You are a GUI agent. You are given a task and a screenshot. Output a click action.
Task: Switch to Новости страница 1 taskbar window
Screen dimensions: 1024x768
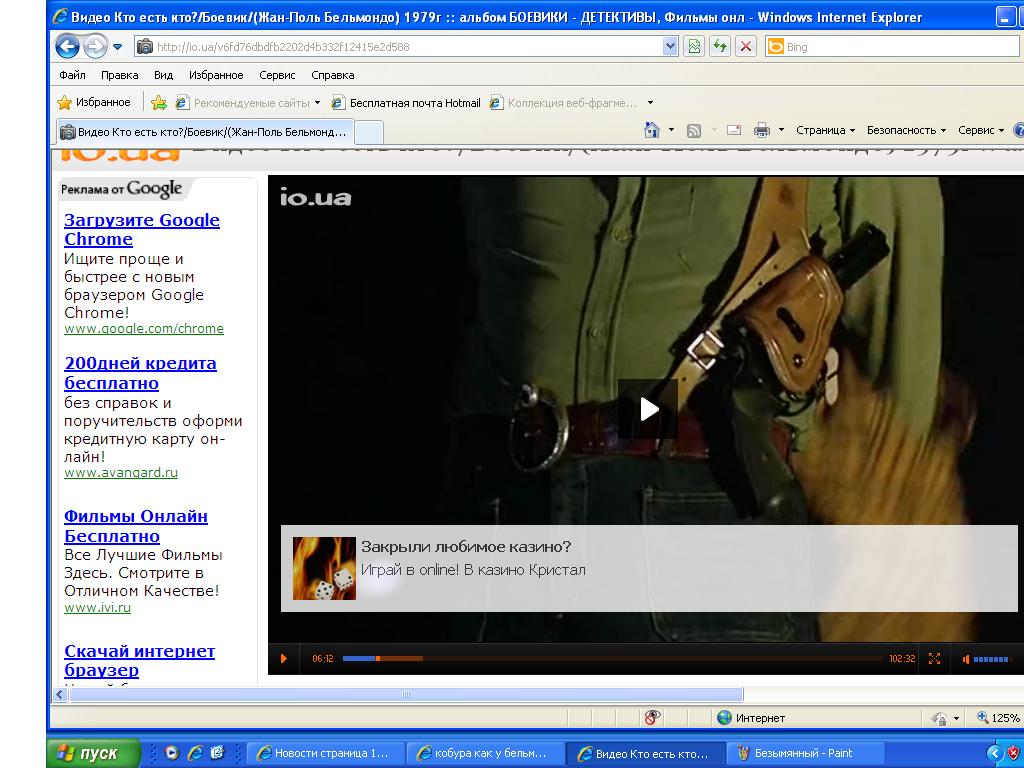326,753
